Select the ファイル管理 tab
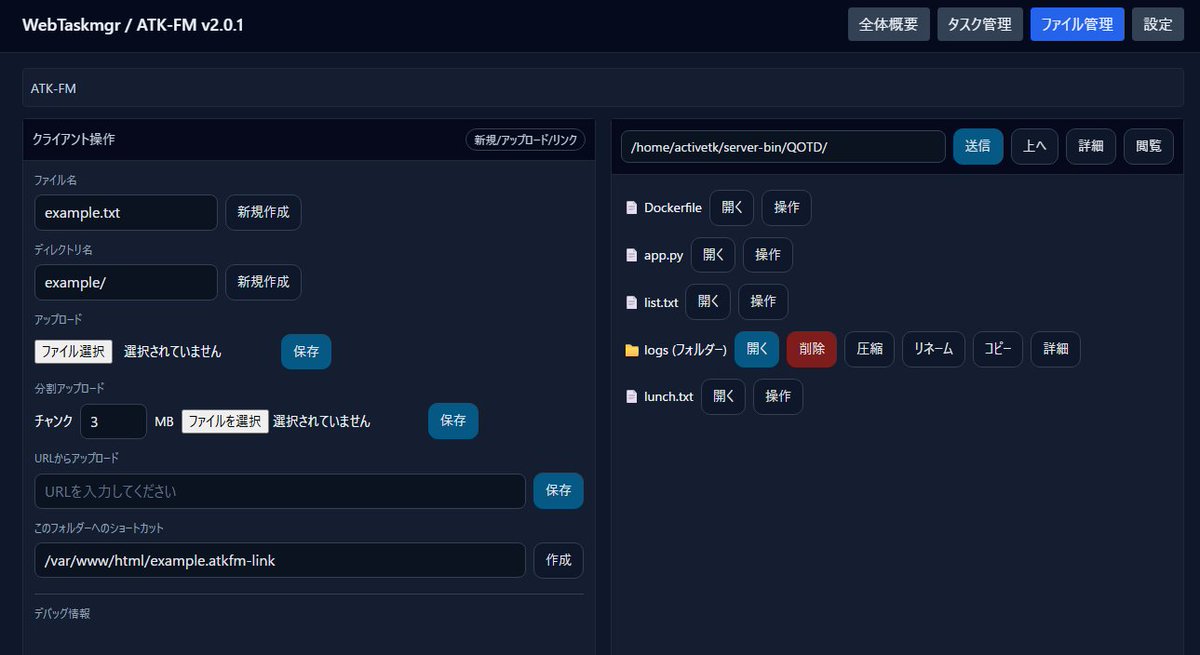This screenshot has height=655, width=1200. click(x=1077, y=24)
